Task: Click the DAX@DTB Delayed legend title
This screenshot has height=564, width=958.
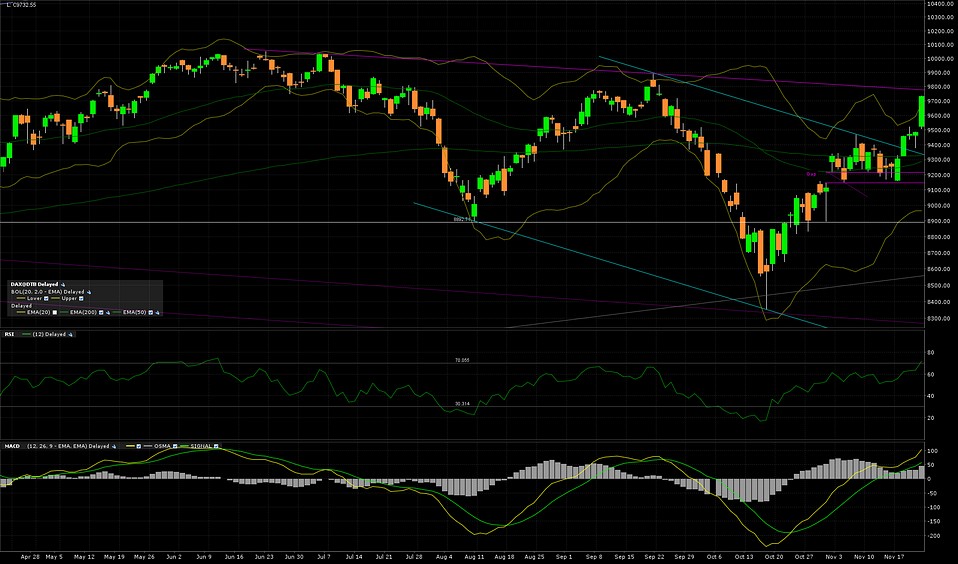Action: pyautogui.click(x=34, y=285)
